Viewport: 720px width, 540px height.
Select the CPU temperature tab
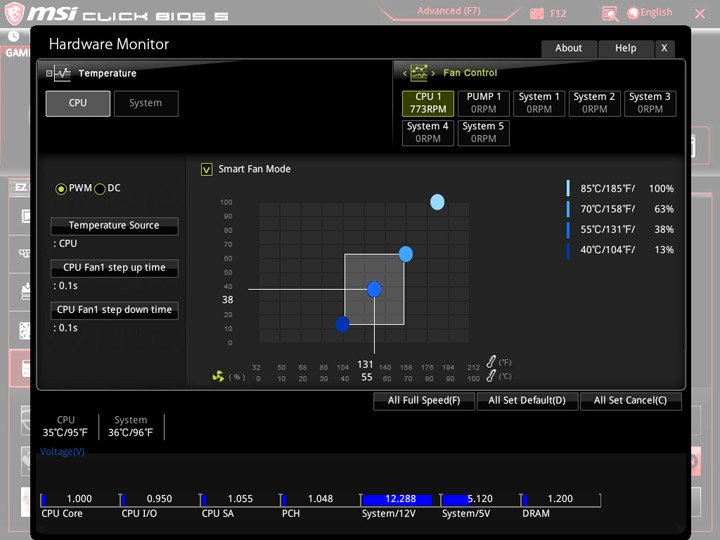tap(78, 103)
